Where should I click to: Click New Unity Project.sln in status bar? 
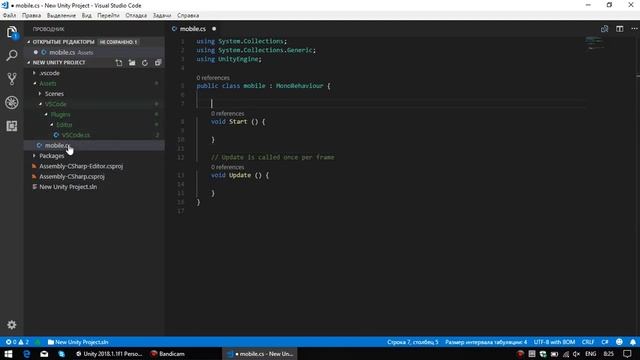pyautogui.click(x=78, y=342)
